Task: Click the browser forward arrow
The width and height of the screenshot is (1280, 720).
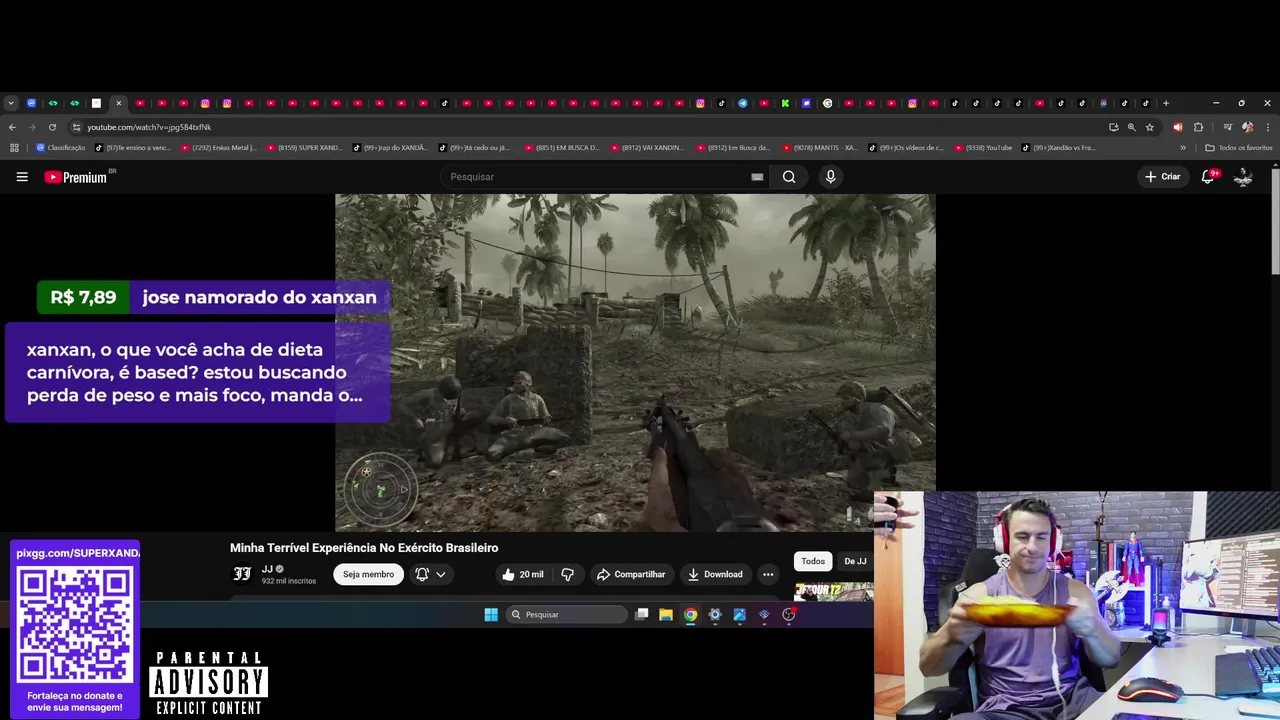Action: [x=32, y=127]
